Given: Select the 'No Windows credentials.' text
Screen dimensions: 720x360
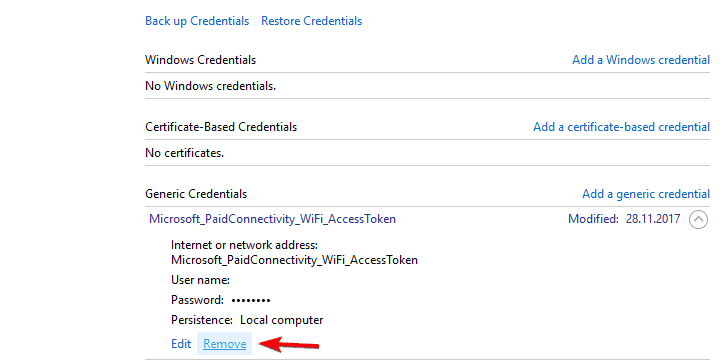Looking at the screenshot, I should [210, 86].
